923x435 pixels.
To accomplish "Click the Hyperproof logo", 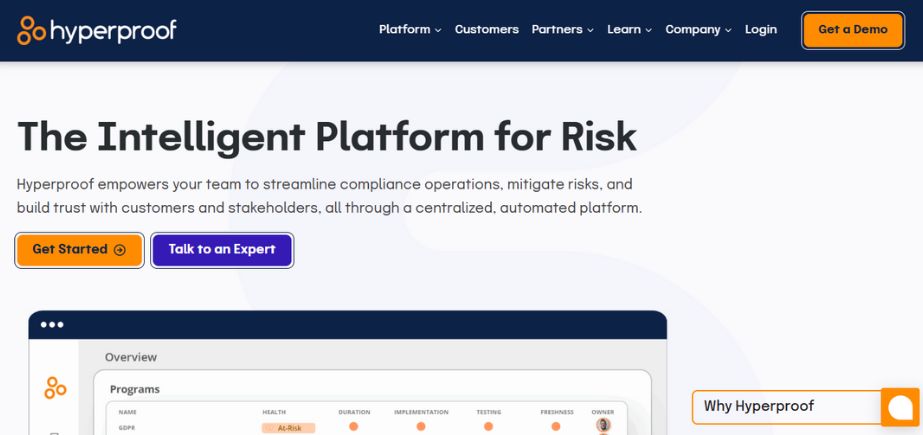I will click(x=97, y=30).
